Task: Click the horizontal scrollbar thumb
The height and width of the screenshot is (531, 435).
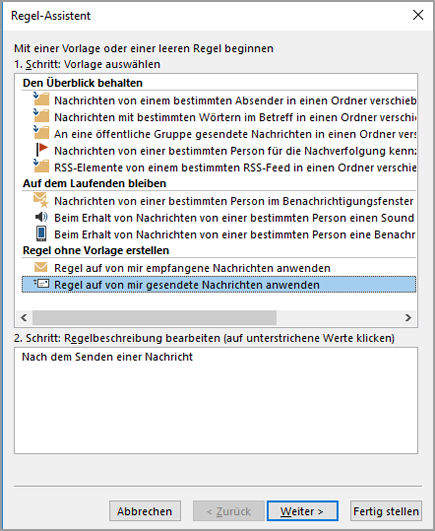Action: [x=154, y=318]
